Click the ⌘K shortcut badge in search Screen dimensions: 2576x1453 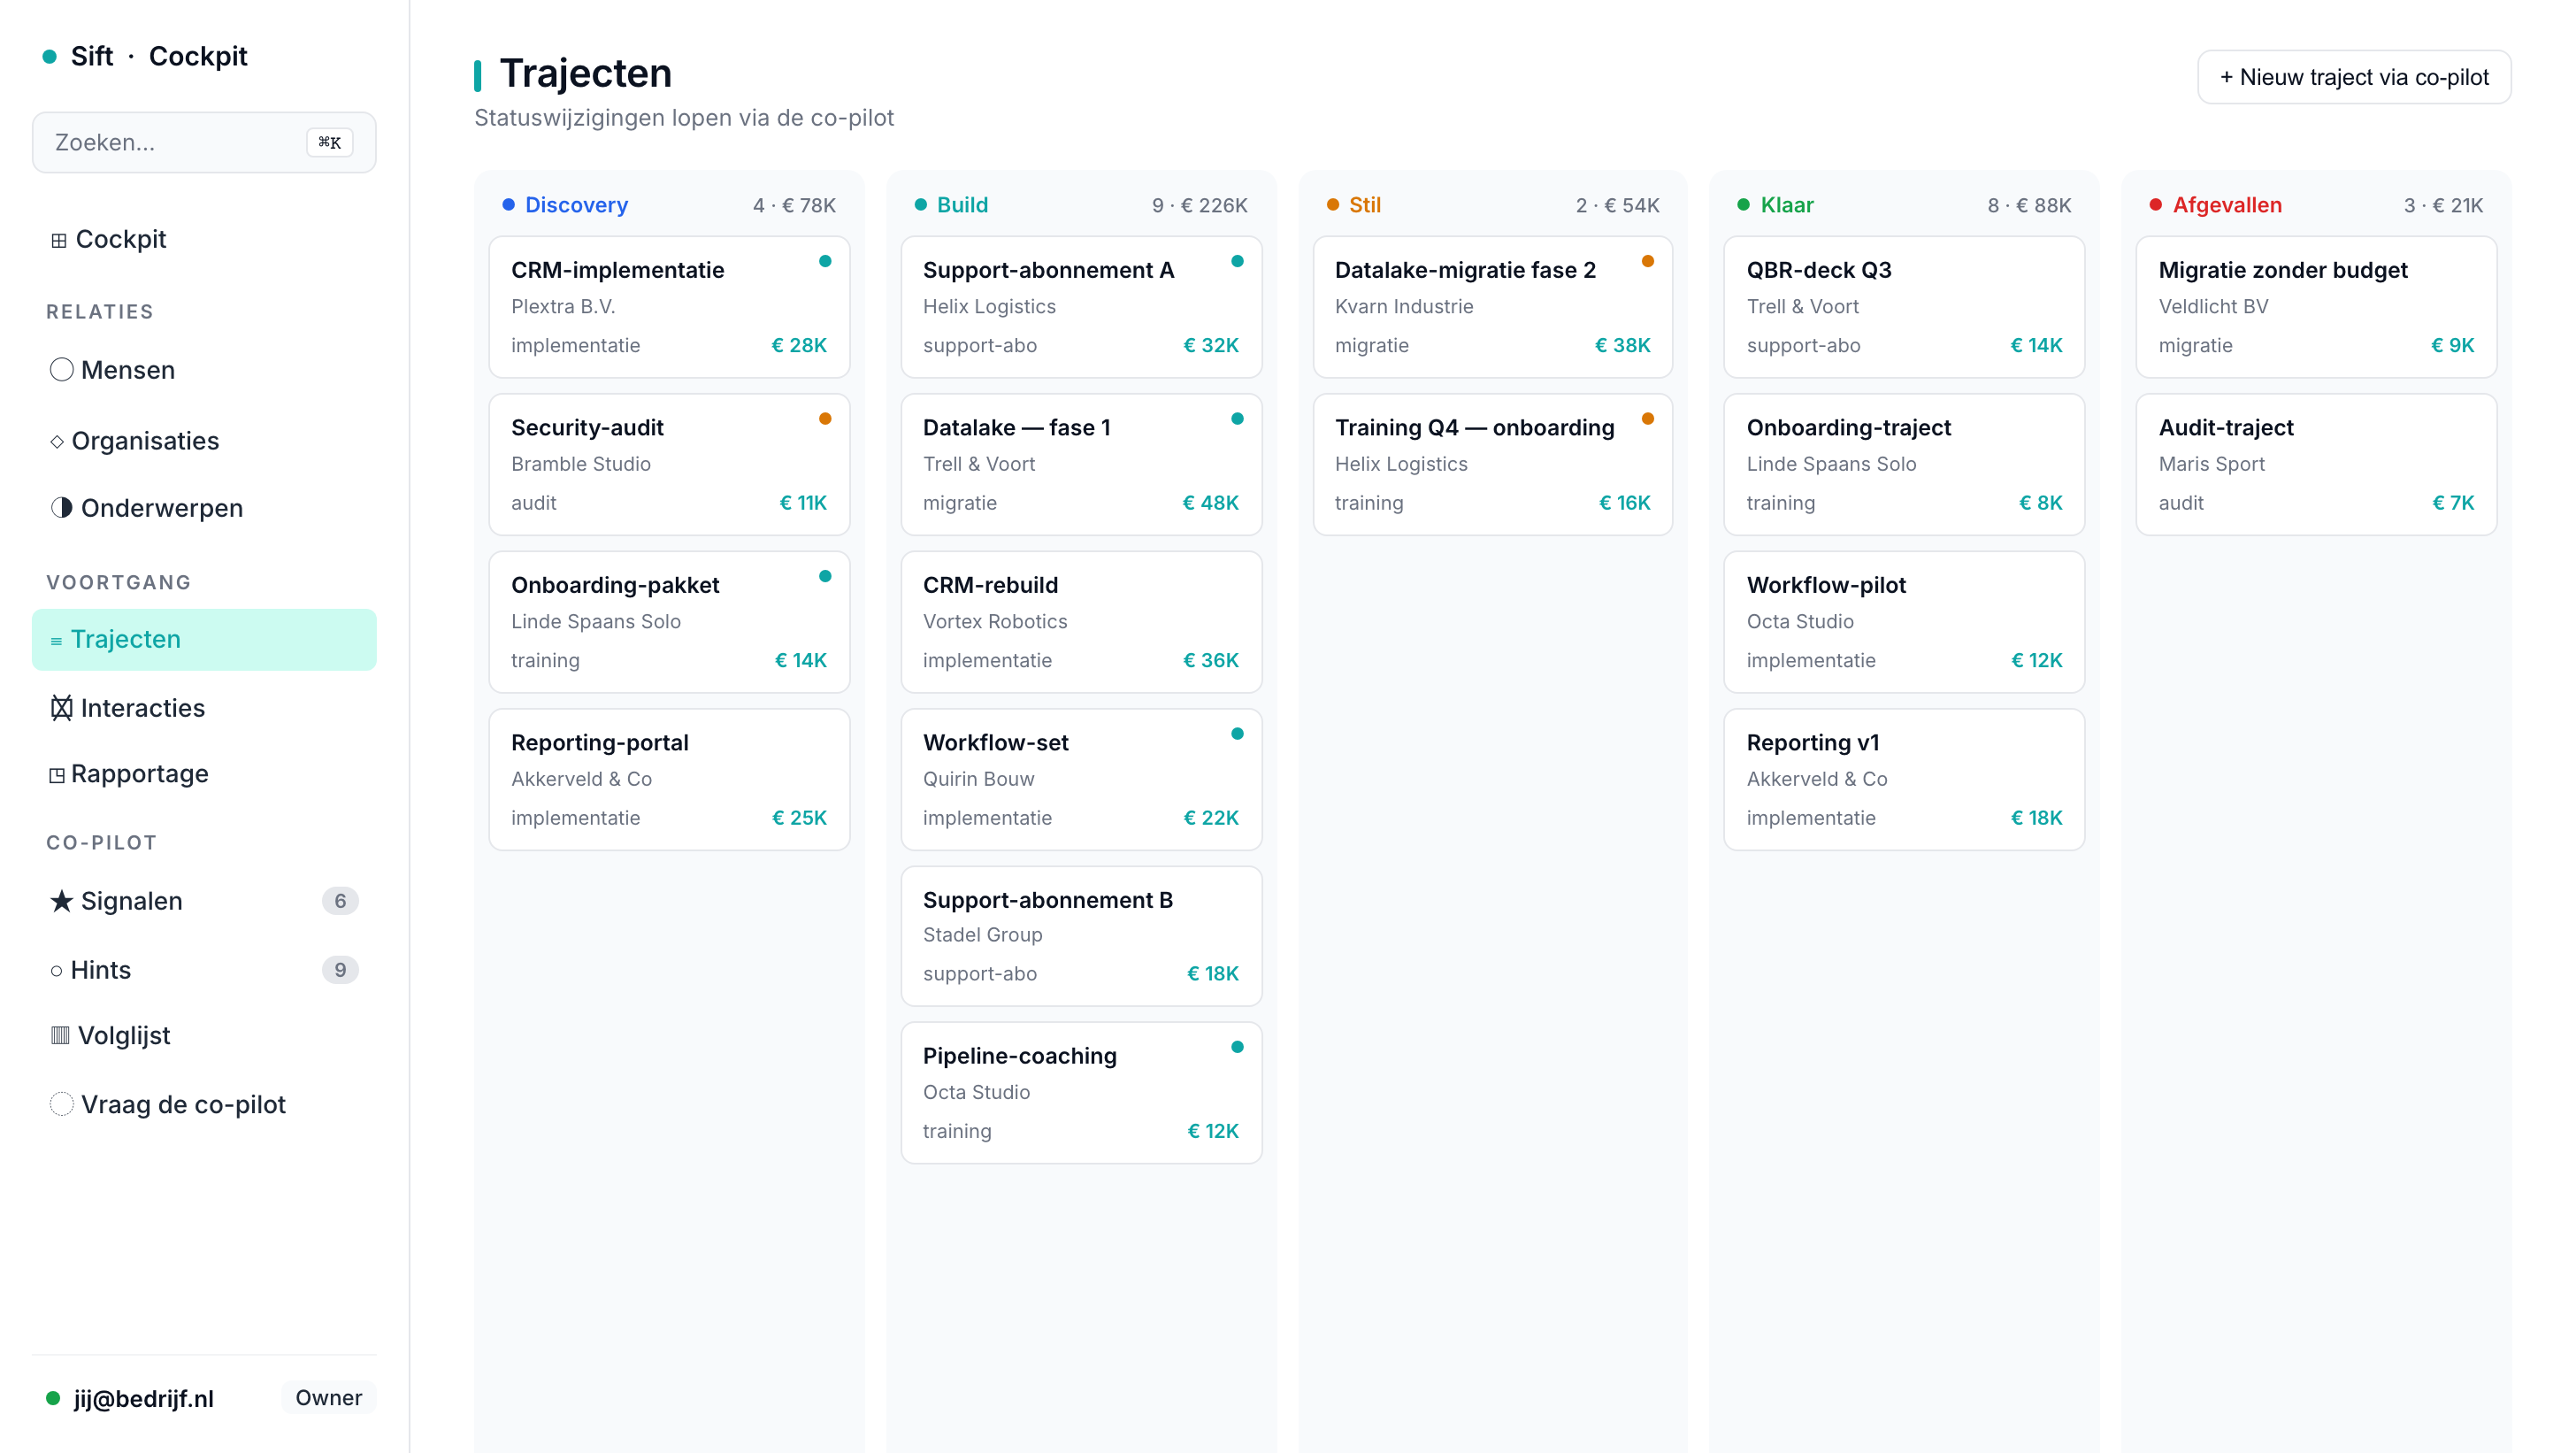pos(329,143)
